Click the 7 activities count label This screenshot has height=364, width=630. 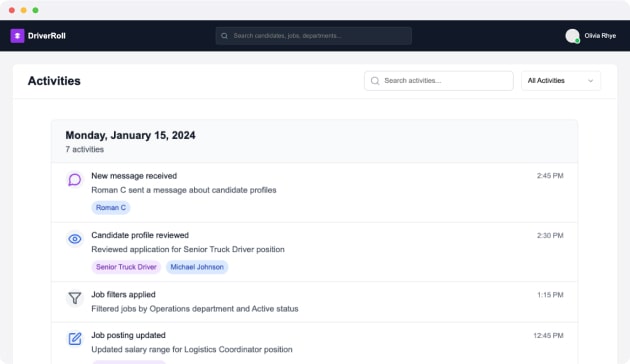pyautogui.click(x=85, y=149)
